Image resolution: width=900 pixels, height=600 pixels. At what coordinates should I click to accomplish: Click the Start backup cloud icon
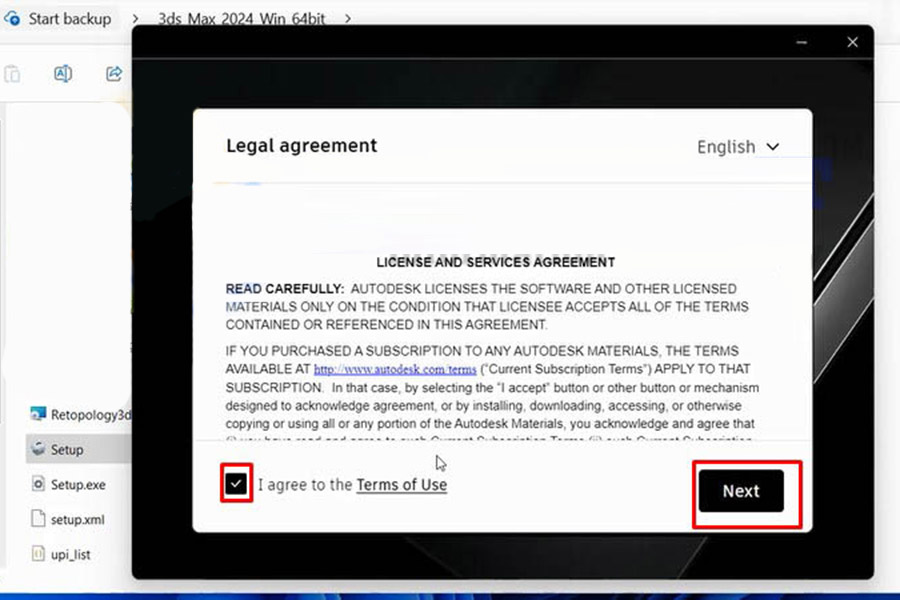(13, 18)
